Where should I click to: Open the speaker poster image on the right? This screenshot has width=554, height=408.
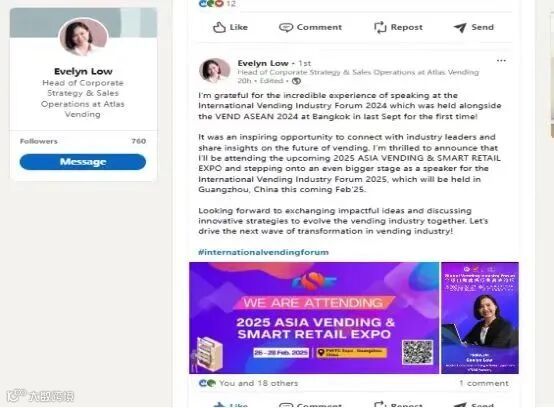pos(480,318)
